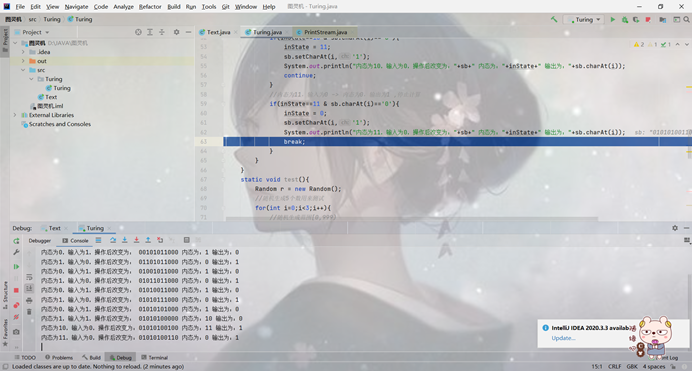
Task: Switch to the Debugger tab
Action: 40,241
